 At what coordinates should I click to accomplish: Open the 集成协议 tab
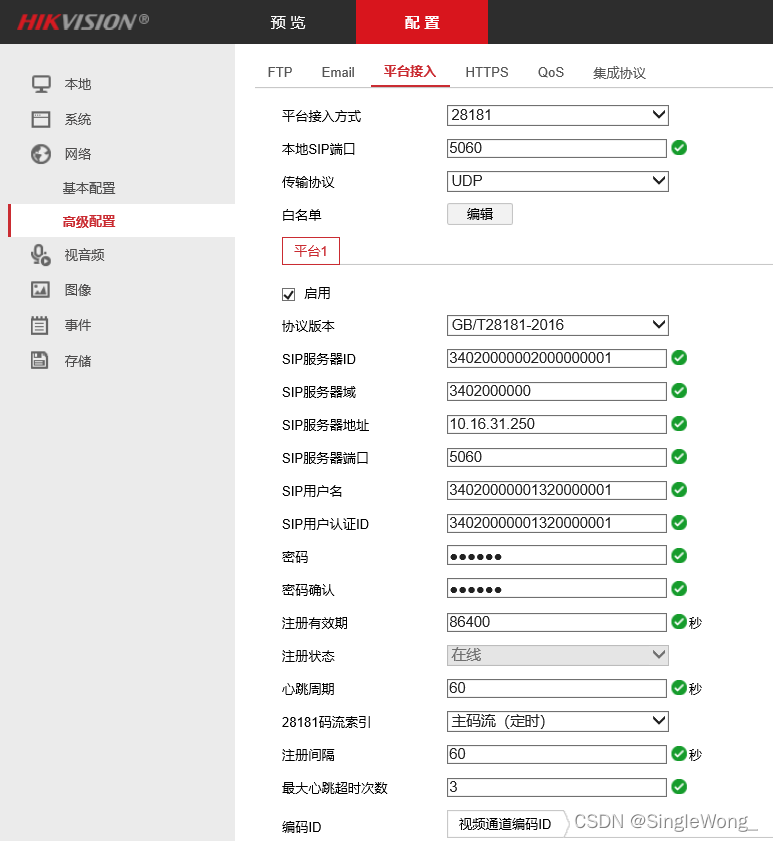pos(619,73)
